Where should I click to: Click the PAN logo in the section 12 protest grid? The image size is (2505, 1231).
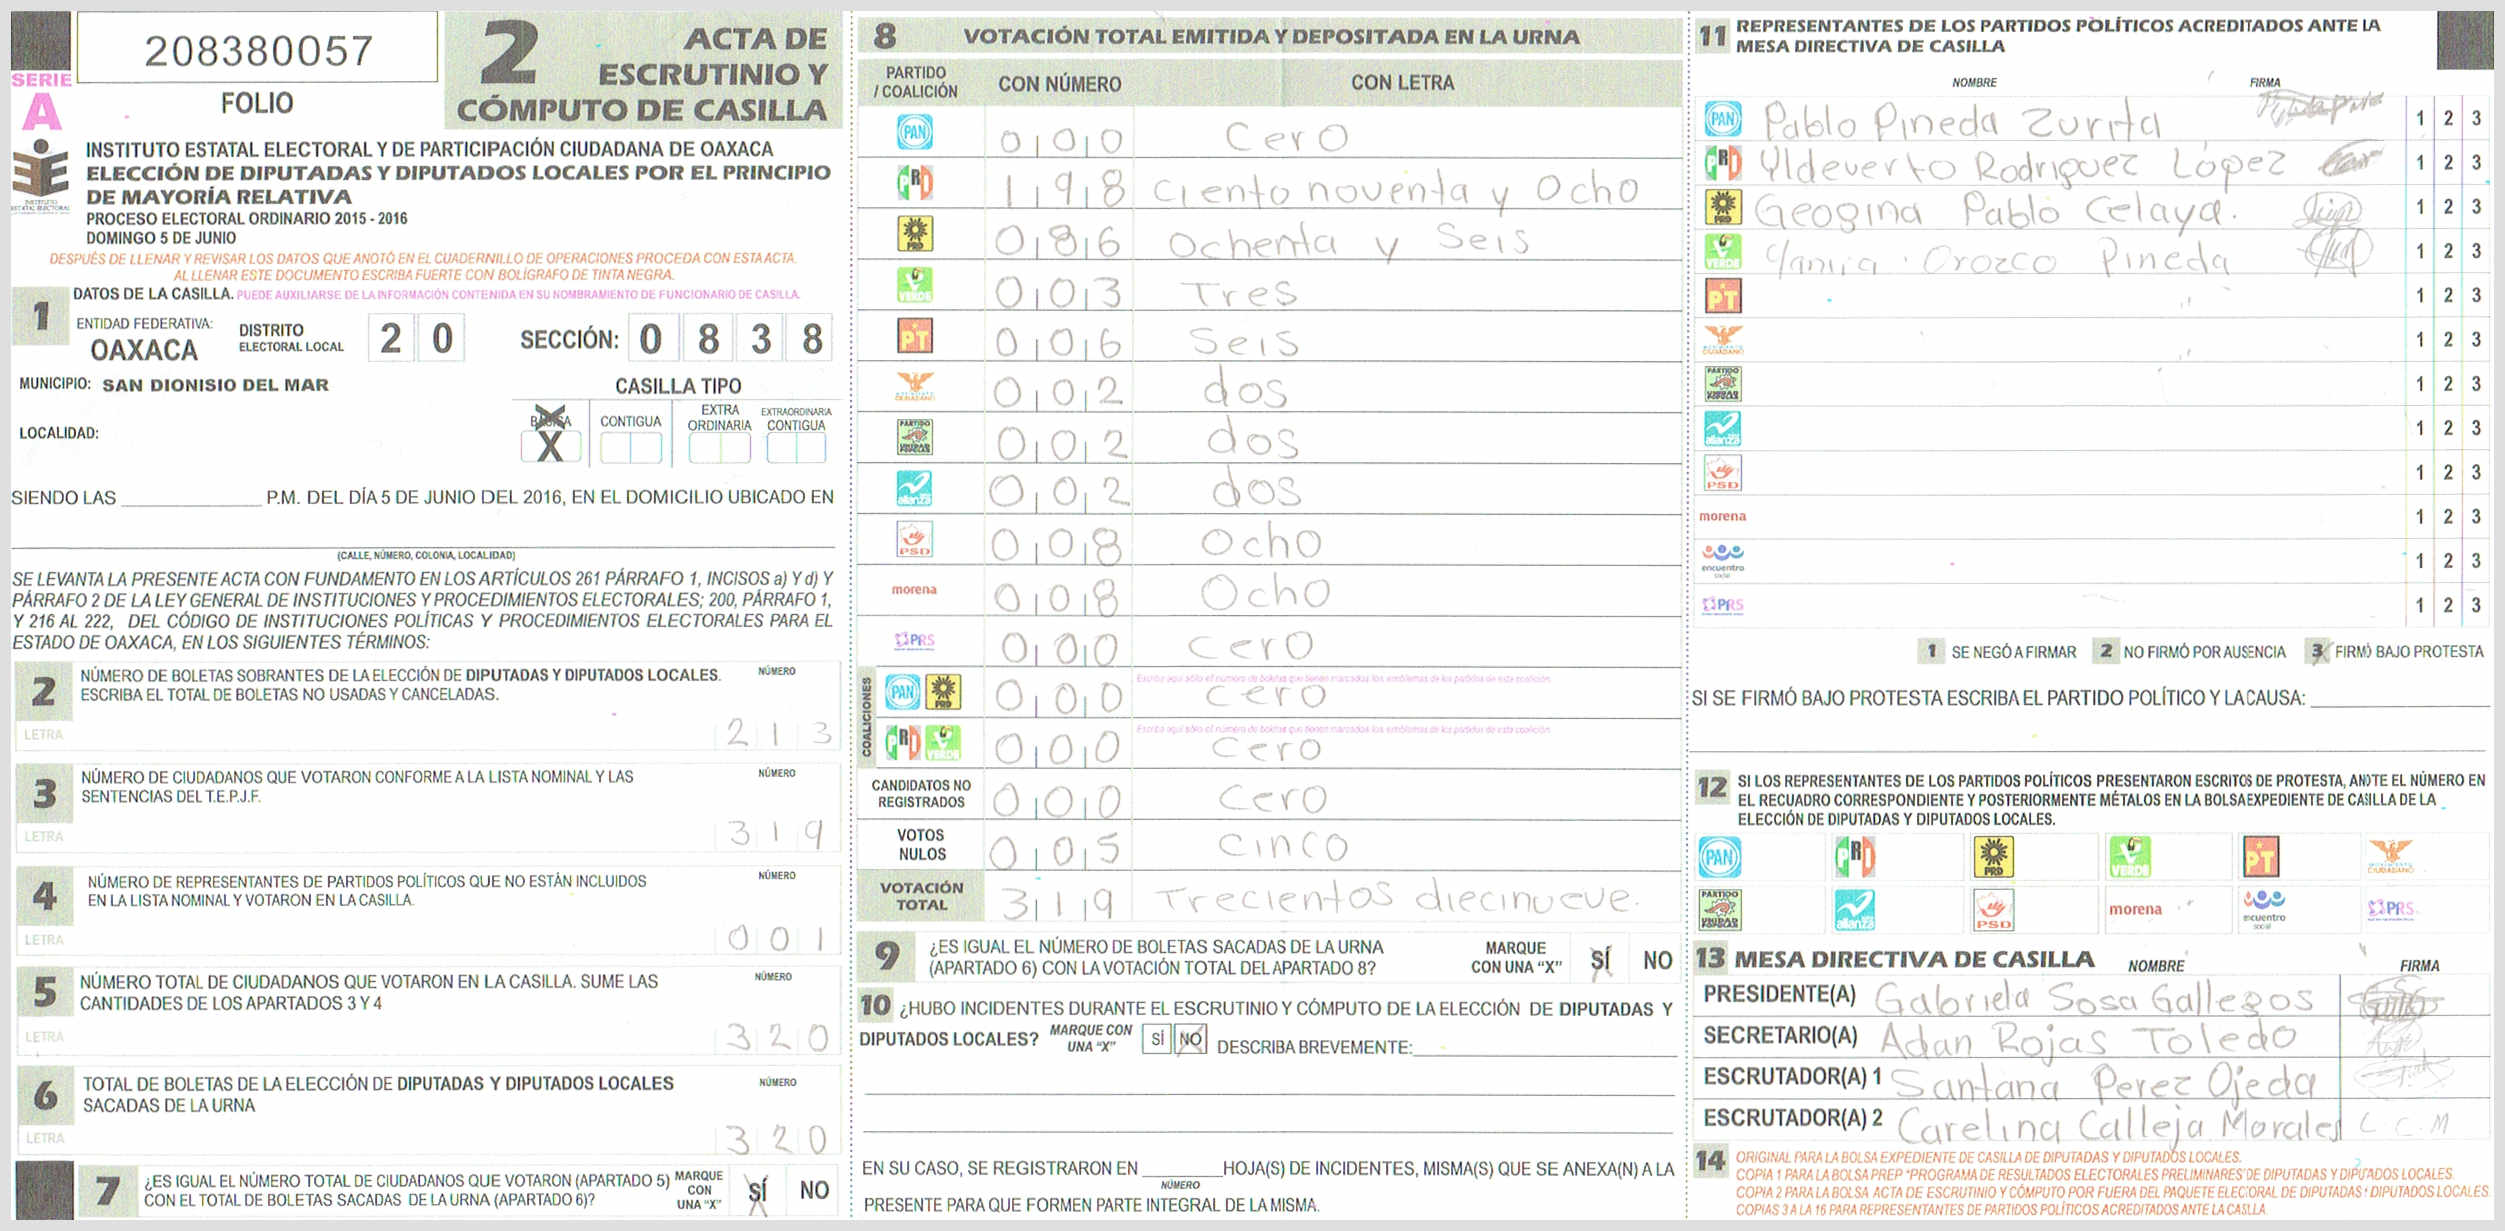[1720, 857]
